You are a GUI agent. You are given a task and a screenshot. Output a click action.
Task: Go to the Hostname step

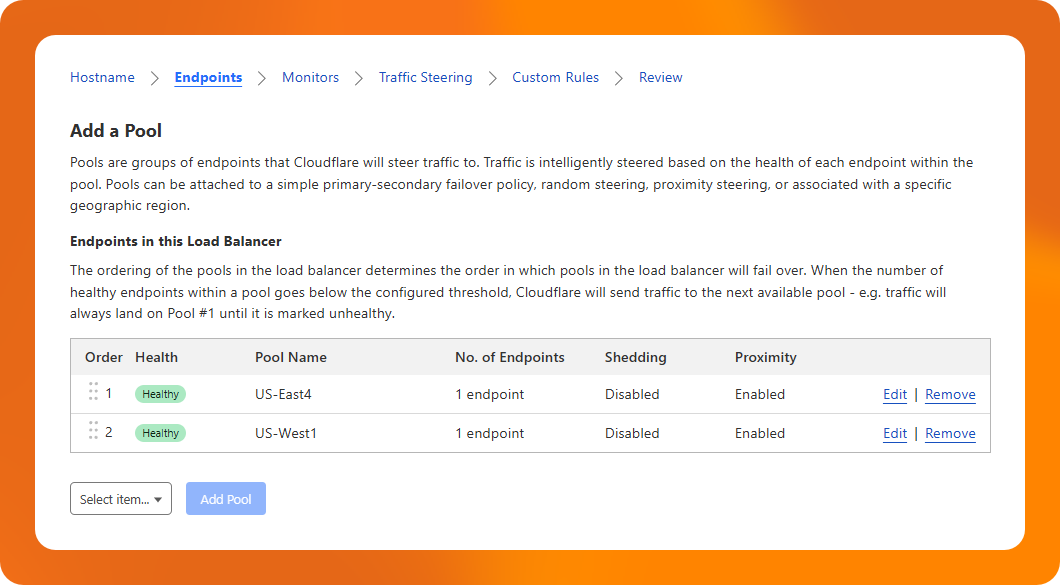[x=102, y=77]
